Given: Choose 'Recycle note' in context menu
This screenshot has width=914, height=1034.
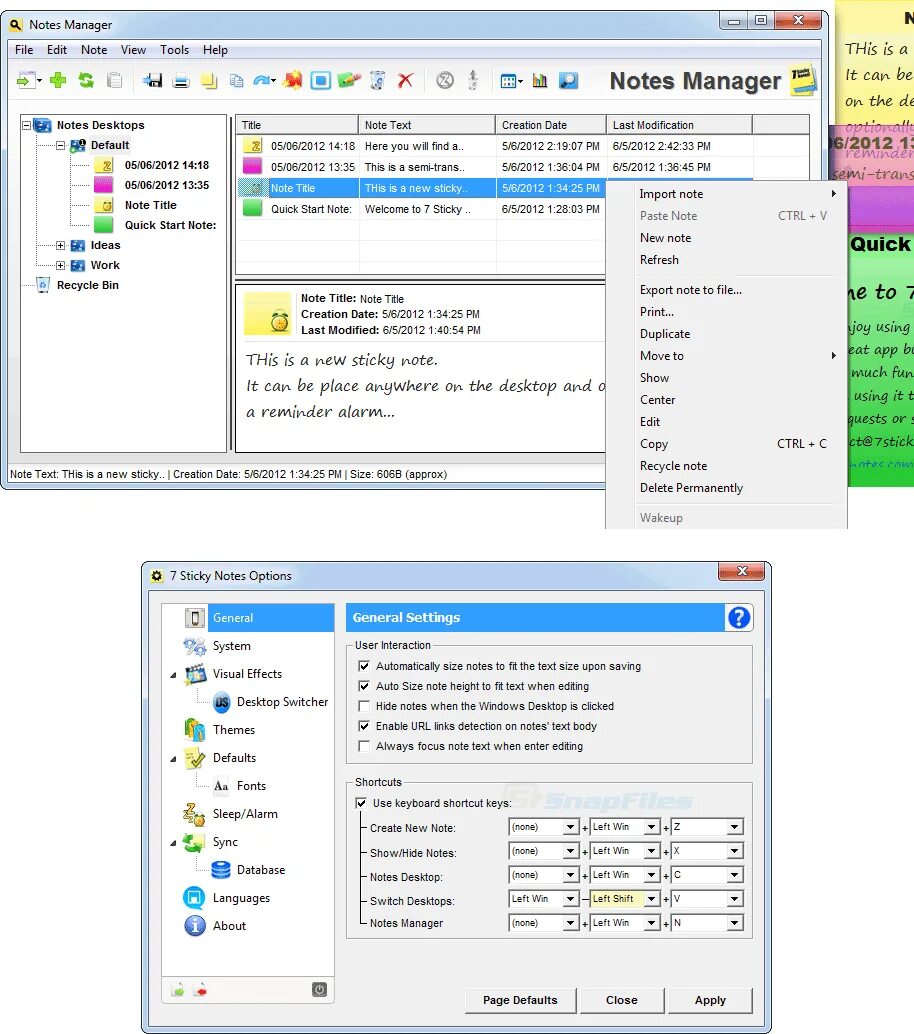Looking at the screenshot, I should [x=673, y=466].
